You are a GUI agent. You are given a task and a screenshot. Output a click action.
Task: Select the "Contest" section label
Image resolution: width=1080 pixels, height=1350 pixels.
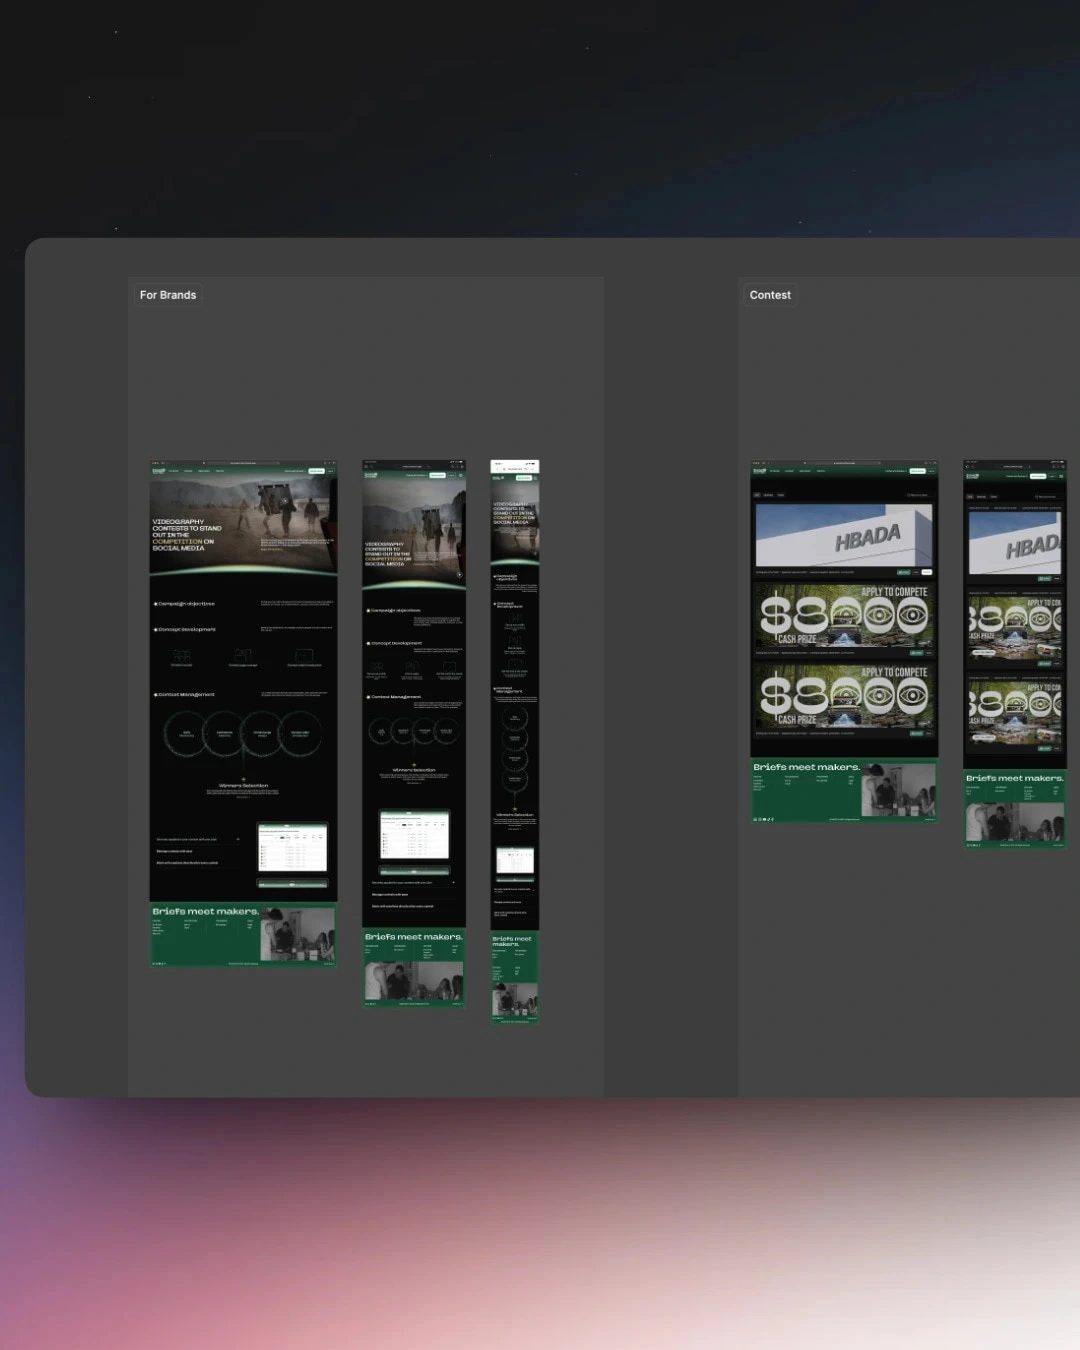click(770, 295)
